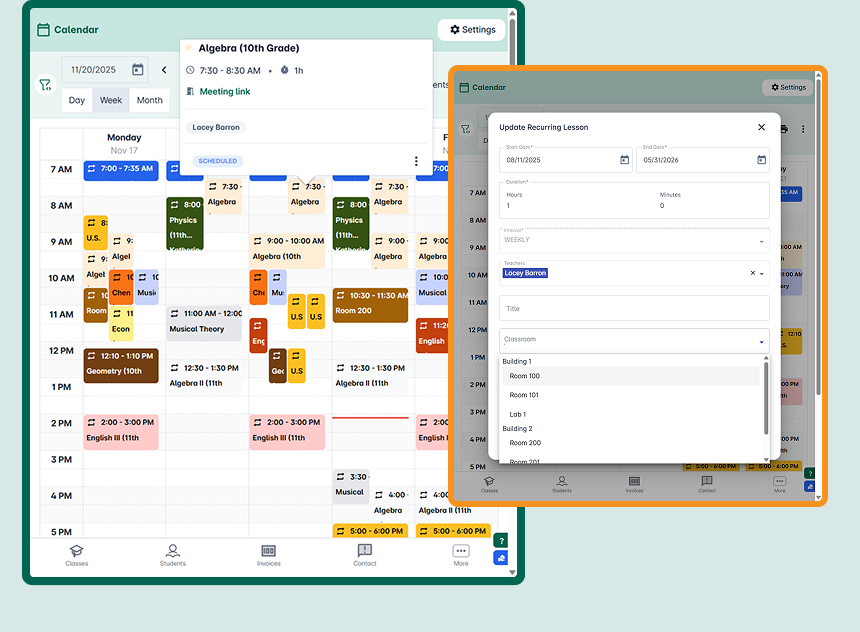Click the classroom list scrollbar
860x632 pixels.
pos(767,398)
